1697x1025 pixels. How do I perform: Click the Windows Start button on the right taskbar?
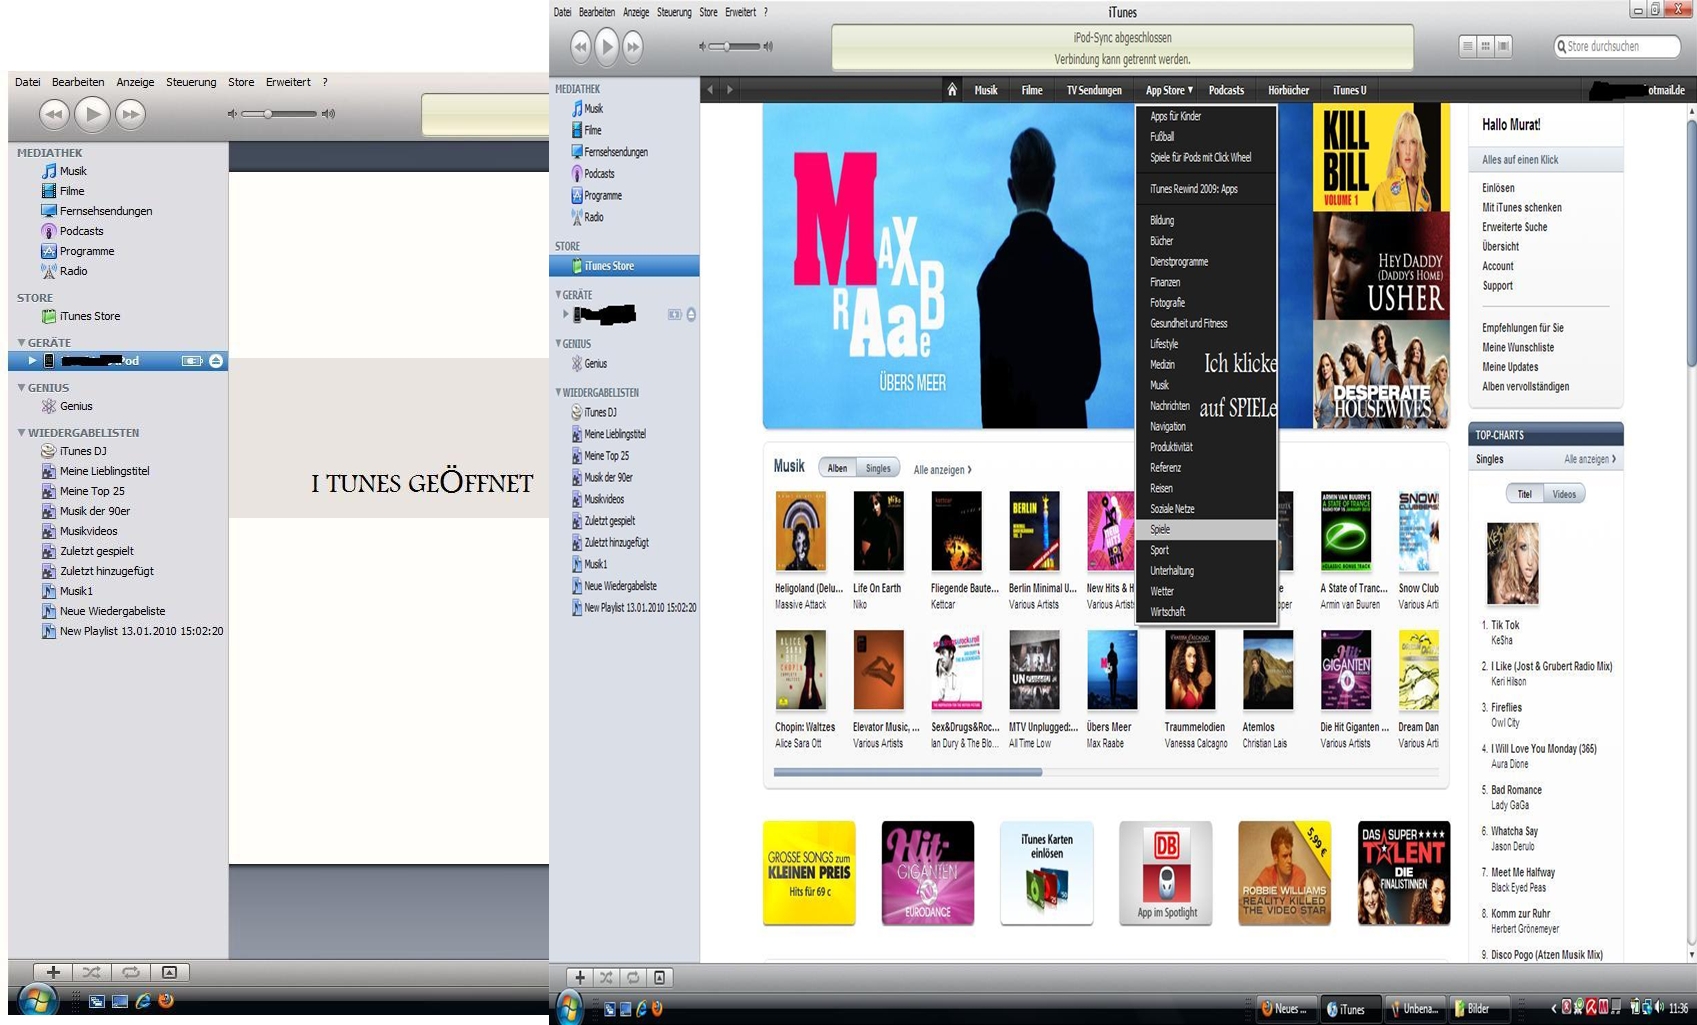click(x=570, y=1008)
